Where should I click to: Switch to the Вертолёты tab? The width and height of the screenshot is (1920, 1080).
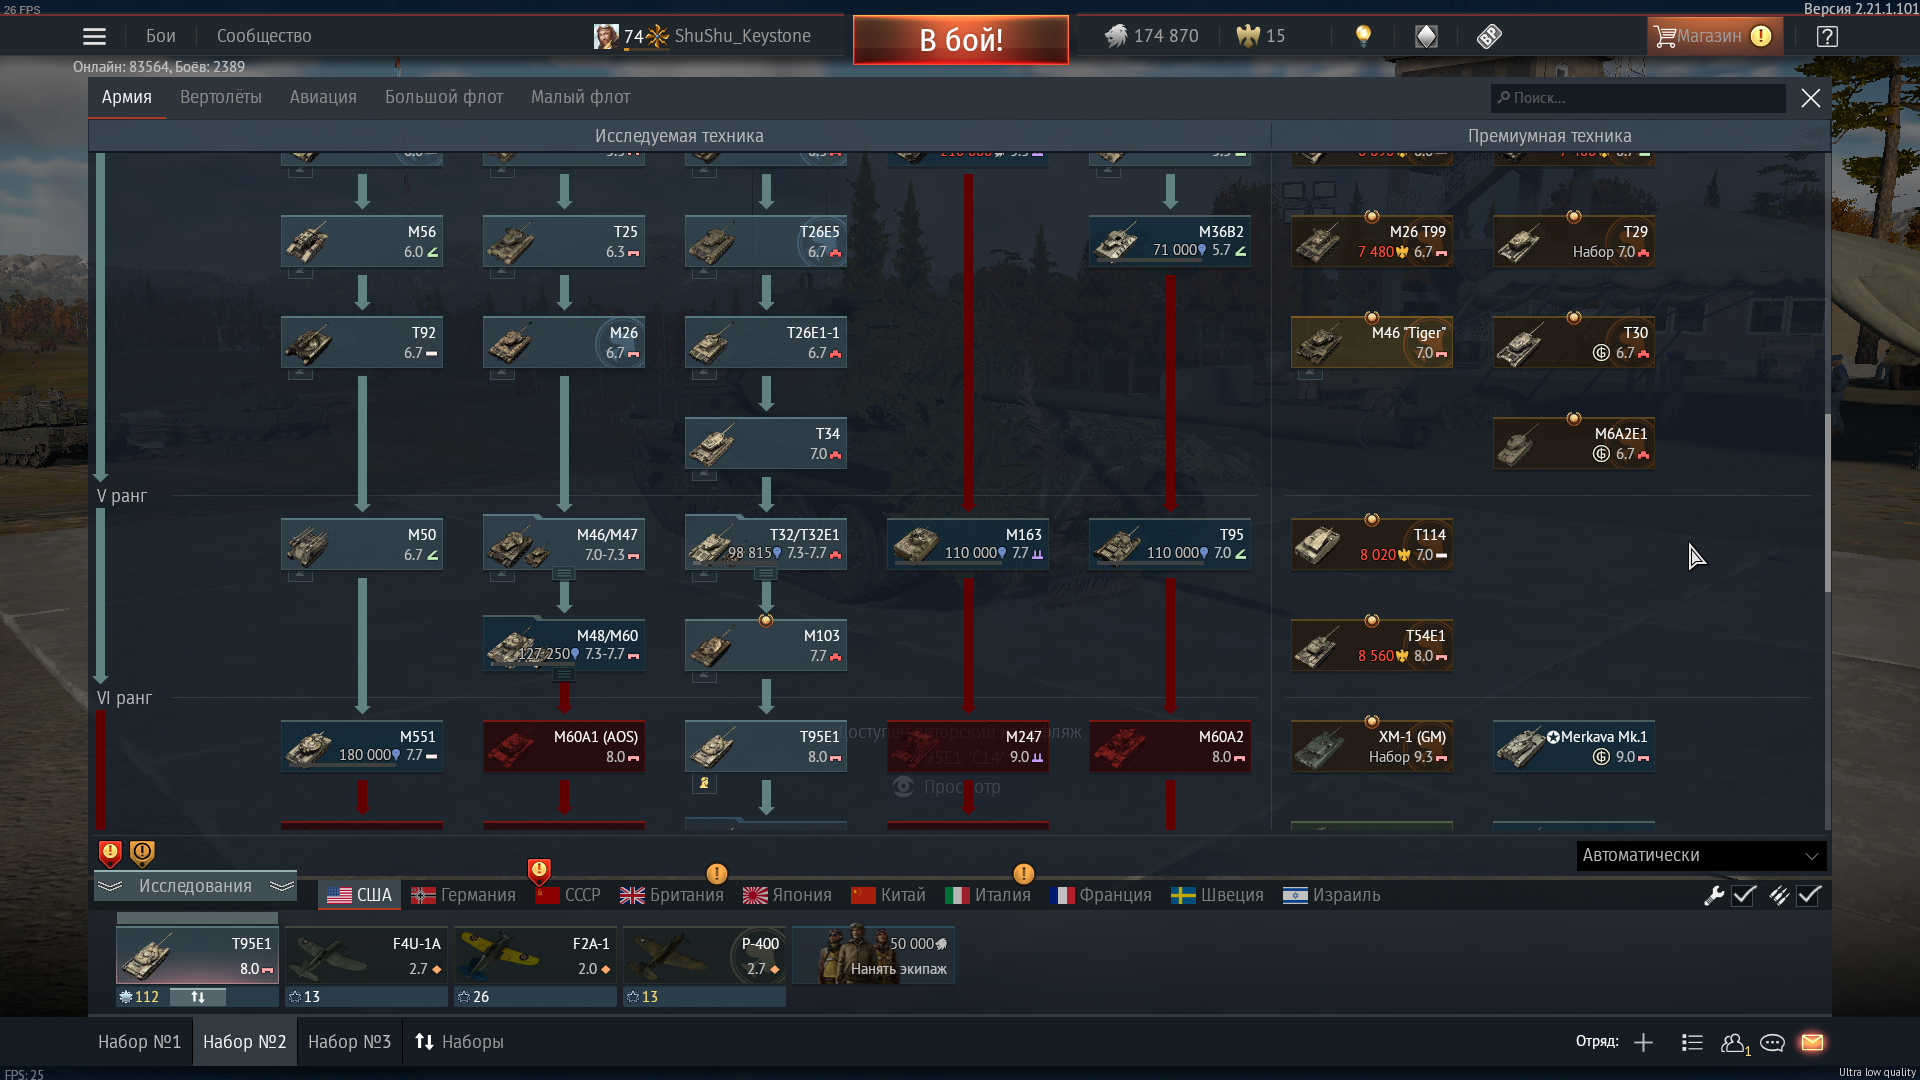(221, 97)
